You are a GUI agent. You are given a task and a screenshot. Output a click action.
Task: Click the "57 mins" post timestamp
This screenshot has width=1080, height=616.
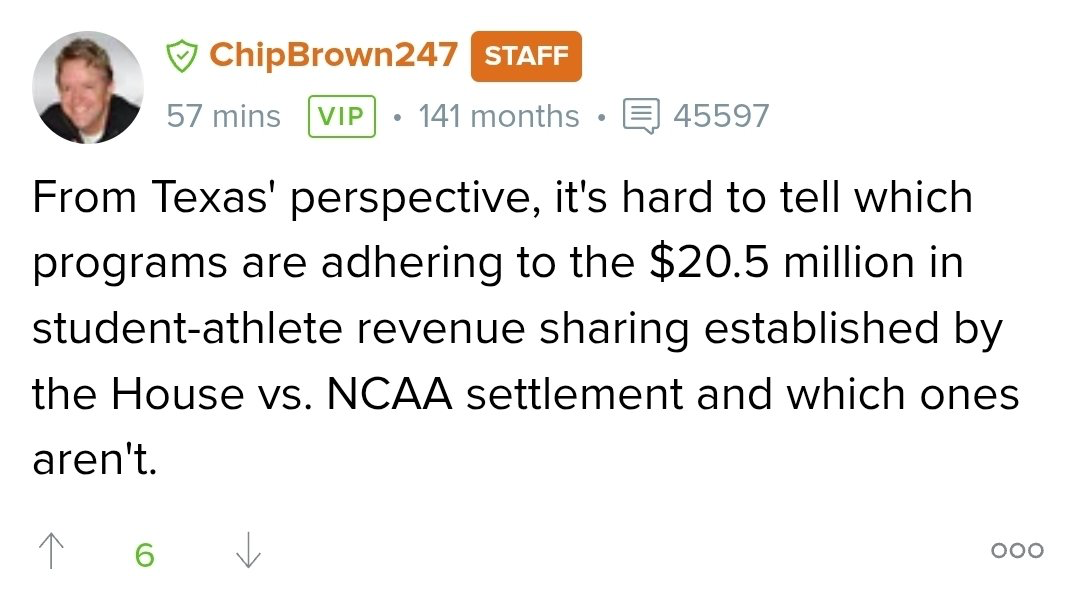[x=223, y=116]
